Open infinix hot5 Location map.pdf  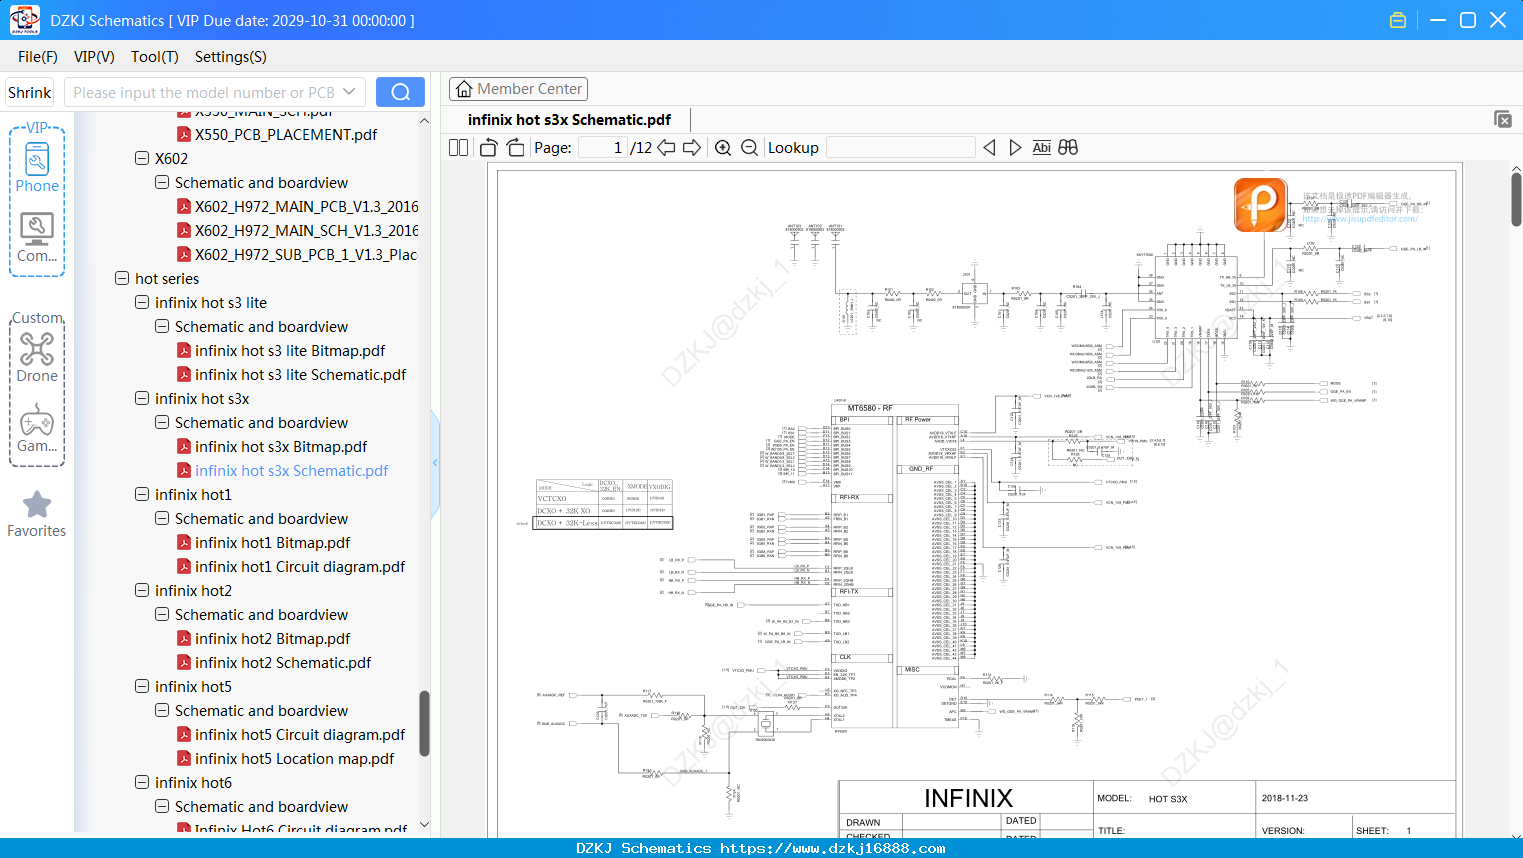pyautogui.click(x=294, y=758)
